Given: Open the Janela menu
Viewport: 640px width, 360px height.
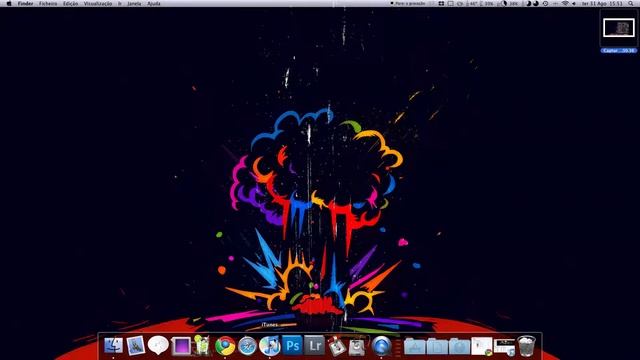Looking at the screenshot, I should (134, 3).
